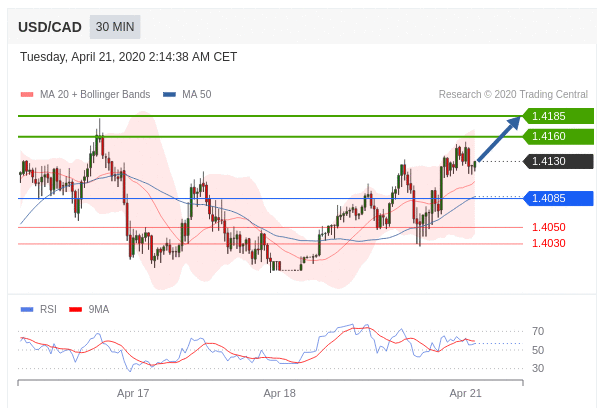This screenshot has width=600, height=413.
Task: Click the Apr 18 date axis label
Action: [280, 393]
